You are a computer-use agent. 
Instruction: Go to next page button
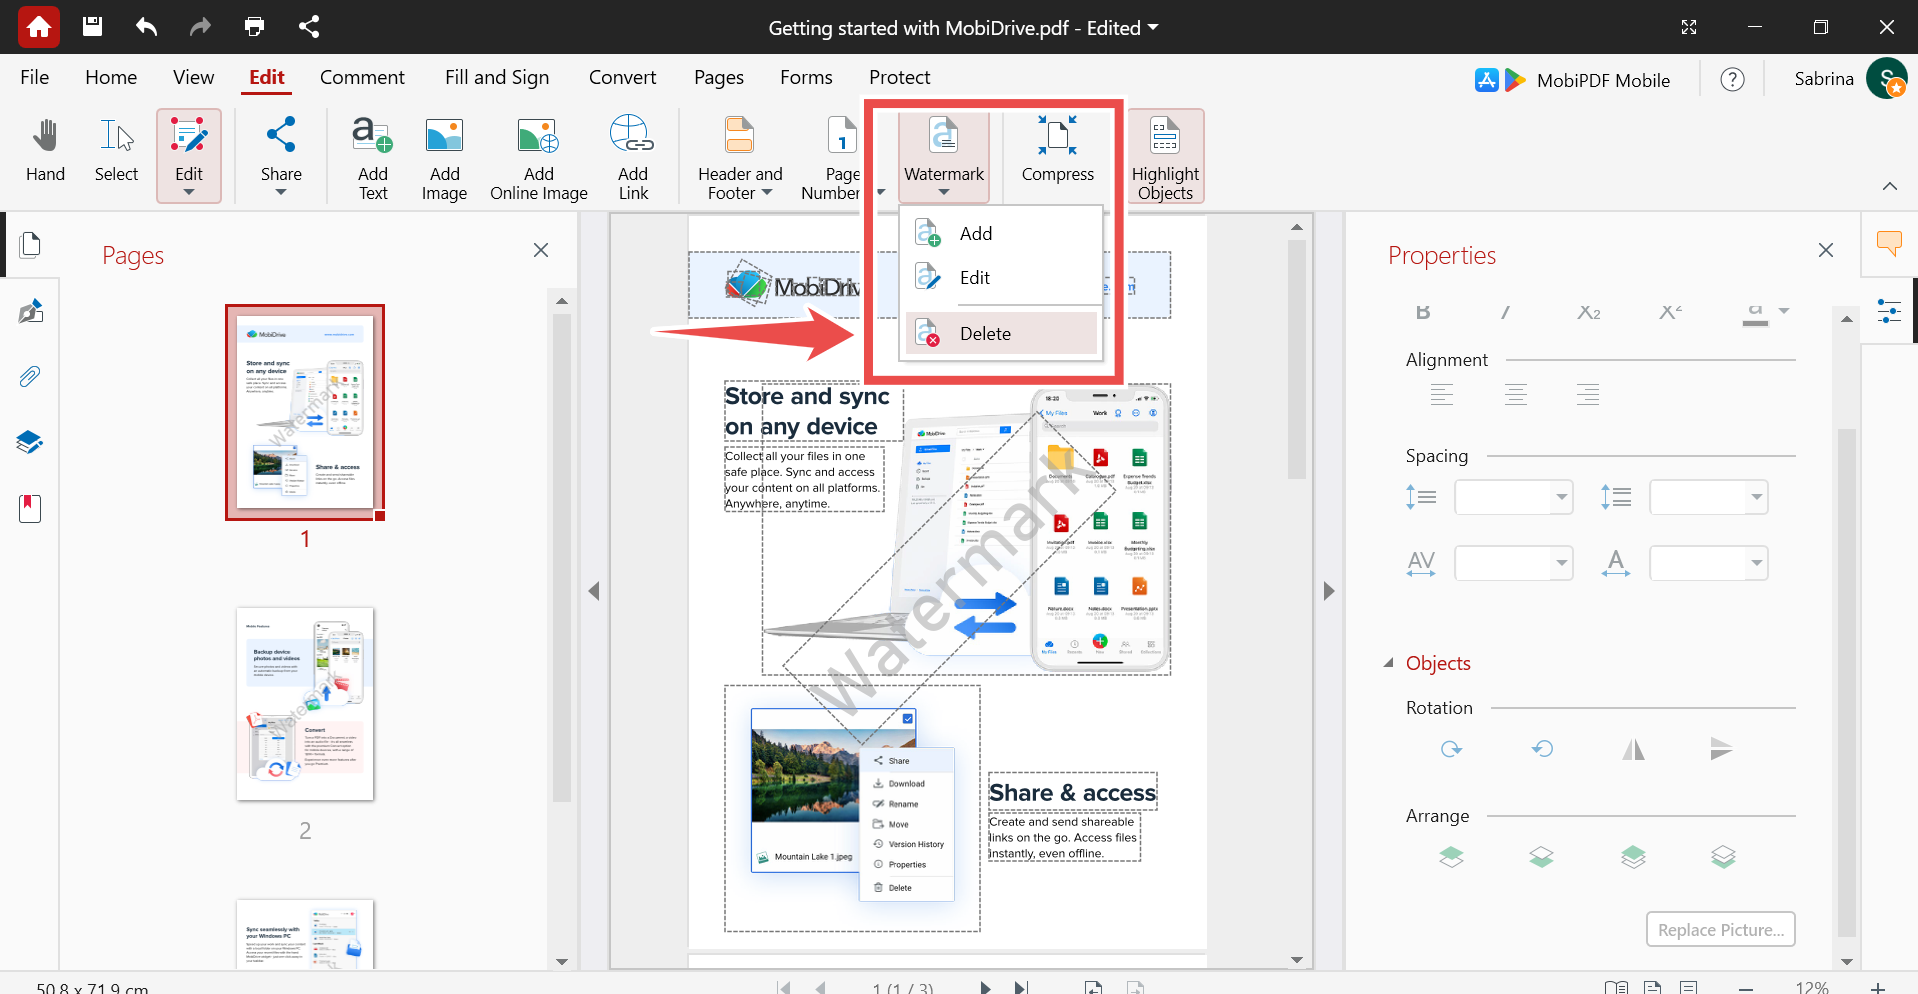pyautogui.click(x=985, y=987)
